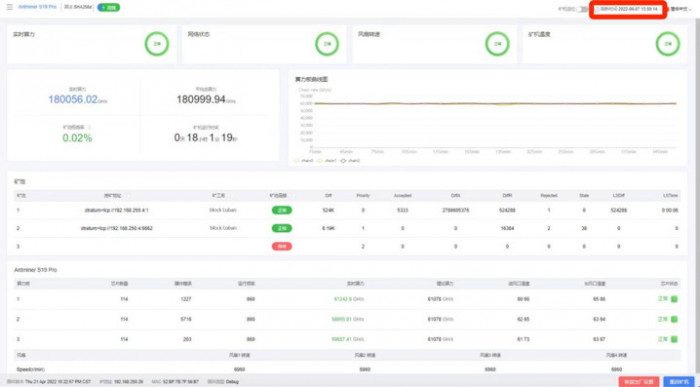Click the realtime hashrate value 180056.02

coord(73,100)
